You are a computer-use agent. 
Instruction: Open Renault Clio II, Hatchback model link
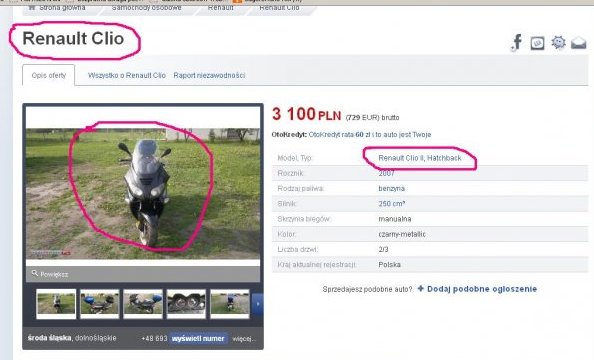click(420, 158)
